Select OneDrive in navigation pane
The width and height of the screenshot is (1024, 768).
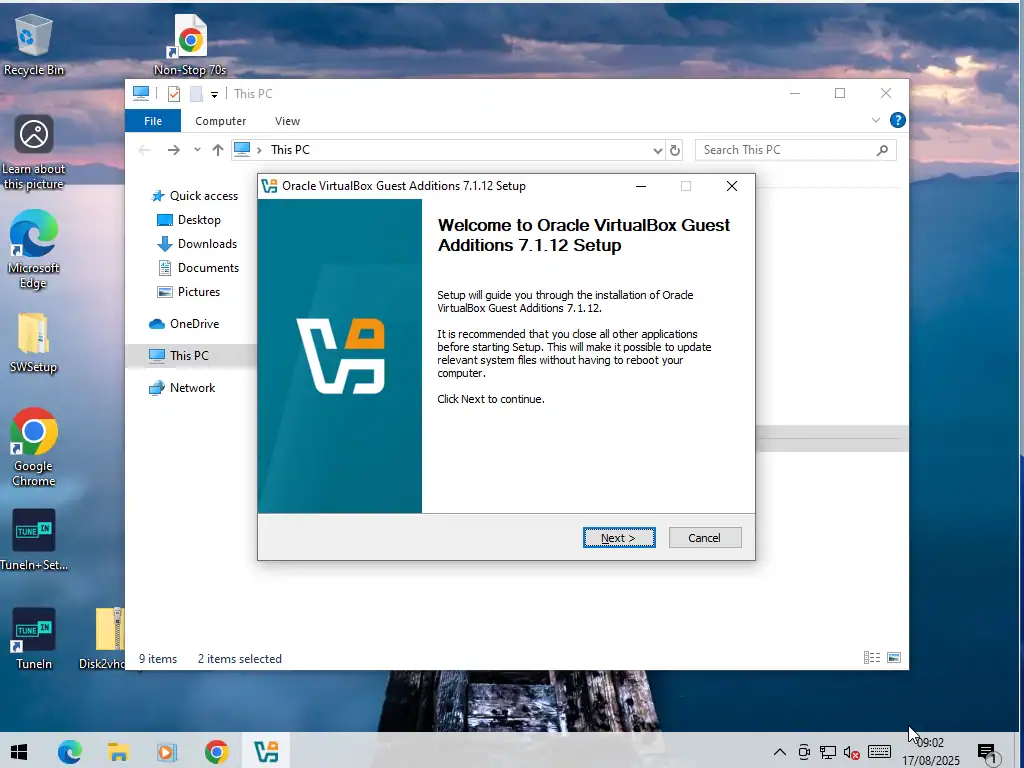[x=194, y=324]
